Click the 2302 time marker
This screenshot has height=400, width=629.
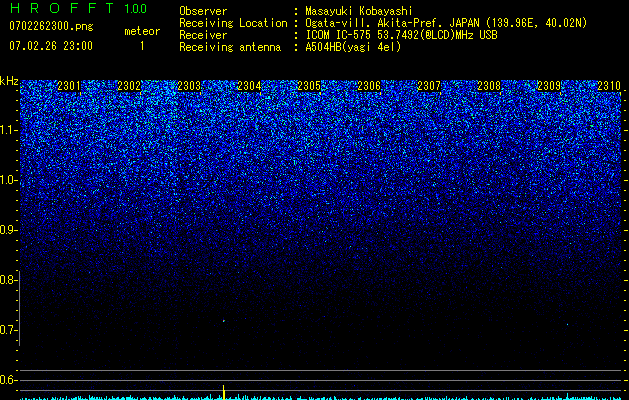tap(129, 86)
